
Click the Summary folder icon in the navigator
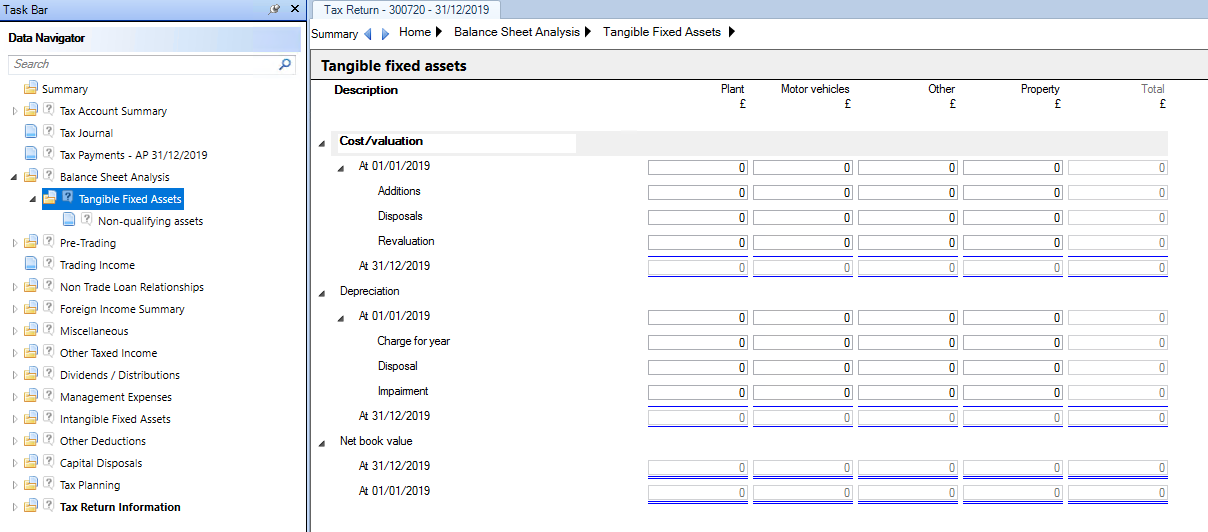(x=31, y=89)
